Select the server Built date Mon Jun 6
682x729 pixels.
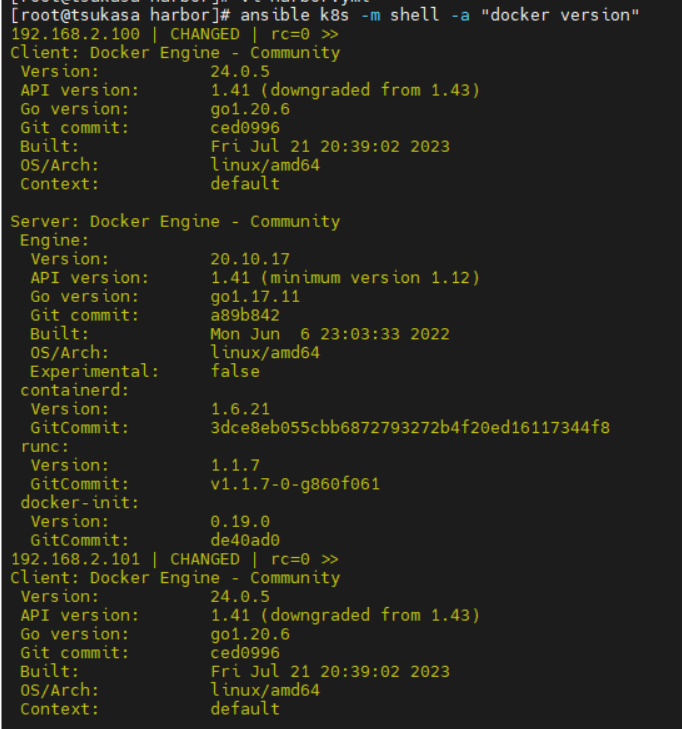[x=330, y=334]
